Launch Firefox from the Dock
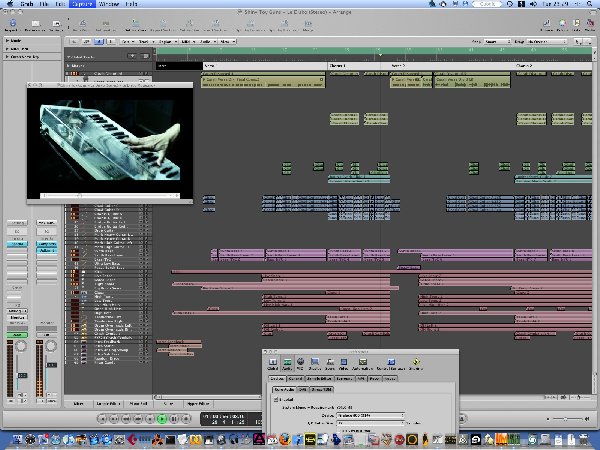 click(283, 439)
